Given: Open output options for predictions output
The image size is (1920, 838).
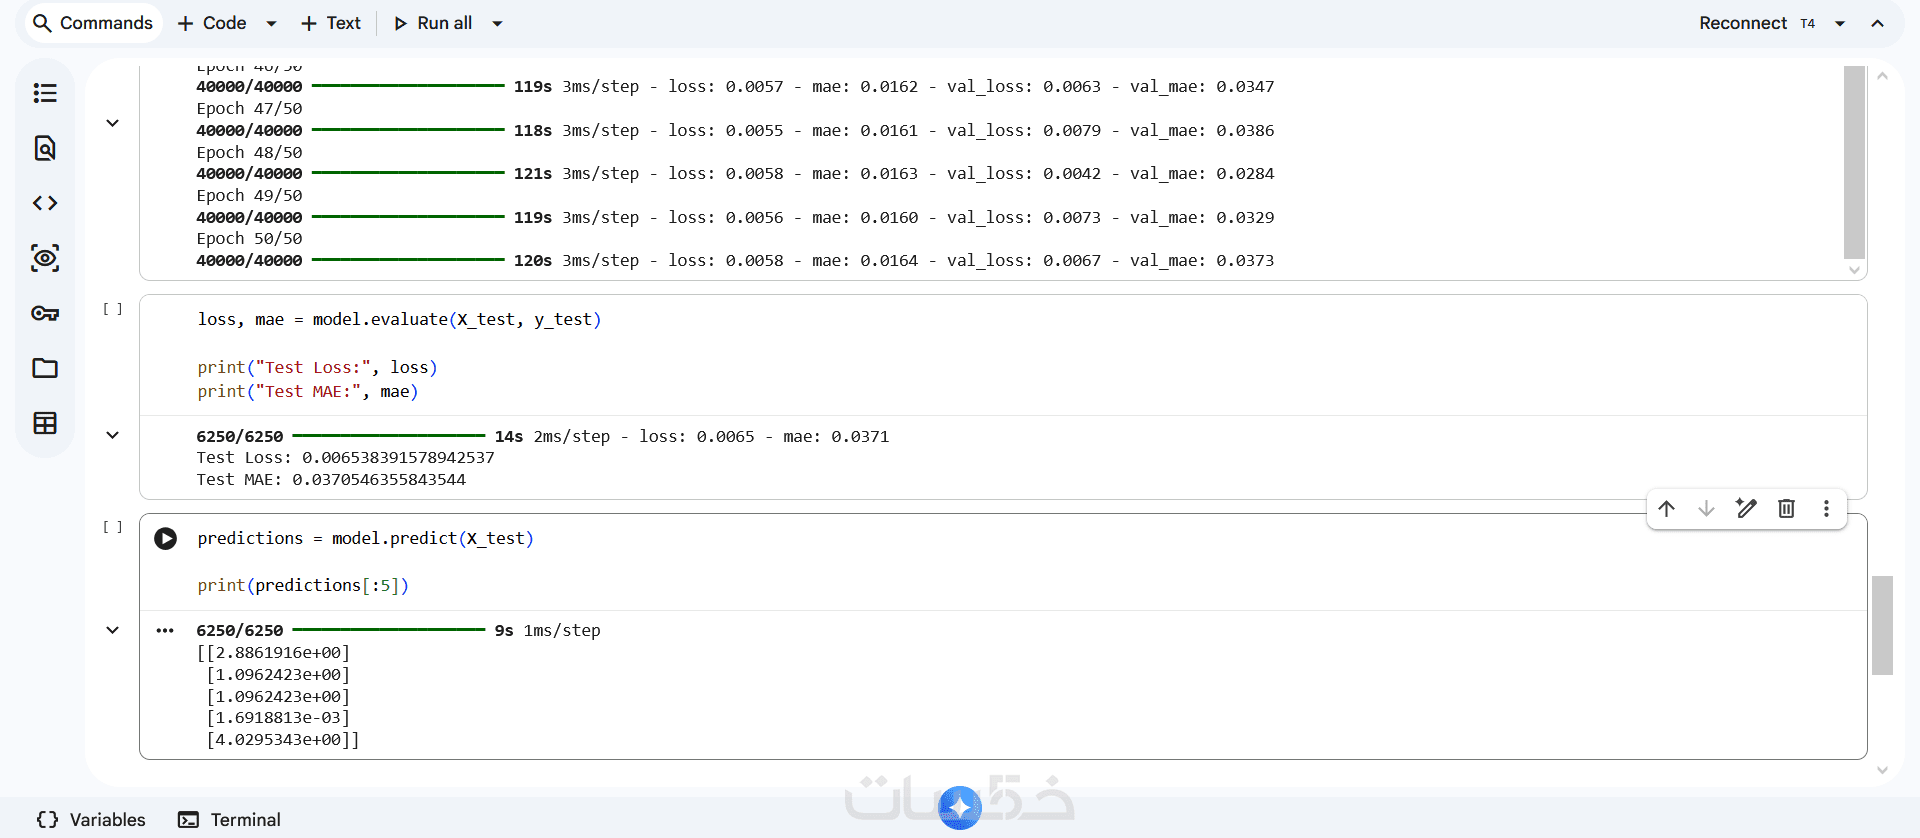Looking at the screenshot, I should click(x=166, y=631).
